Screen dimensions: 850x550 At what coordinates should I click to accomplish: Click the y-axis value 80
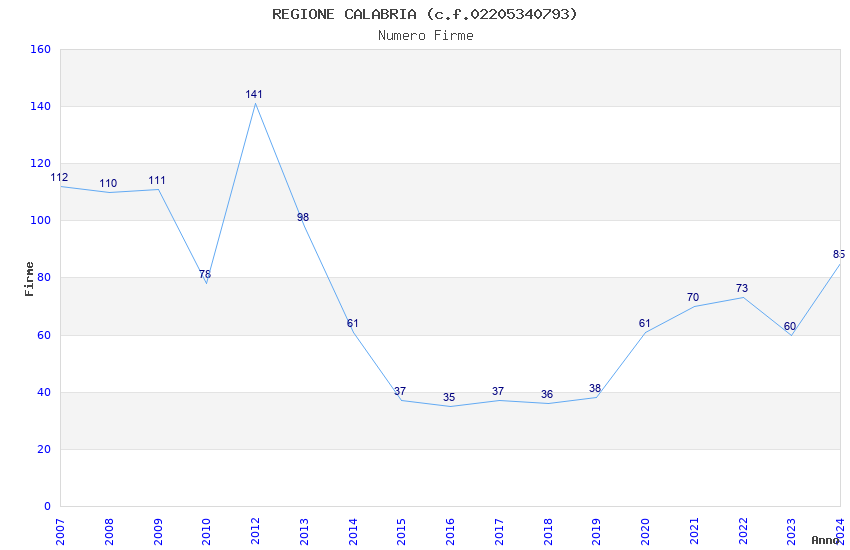click(44, 277)
